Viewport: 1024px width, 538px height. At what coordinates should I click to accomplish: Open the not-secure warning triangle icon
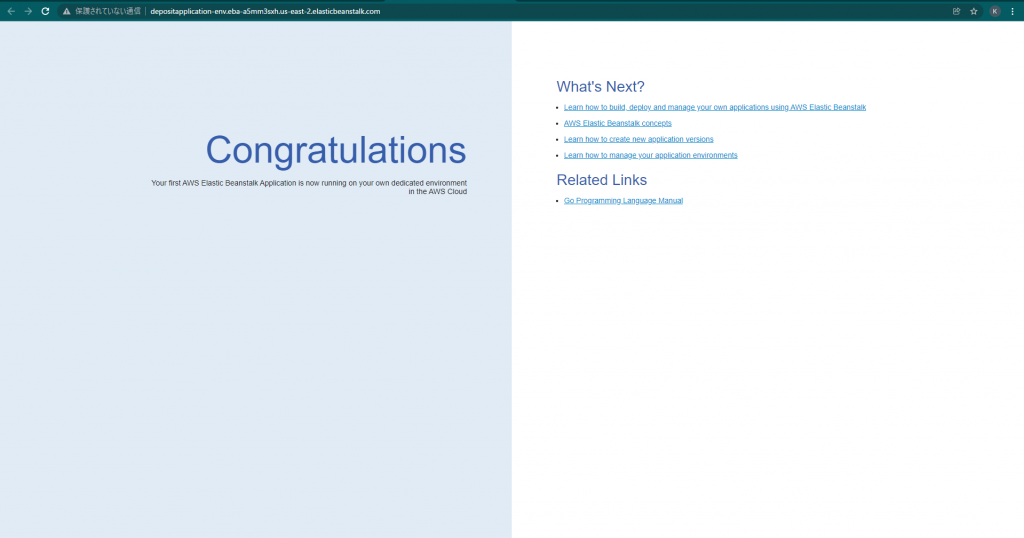[x=67, y=11]
